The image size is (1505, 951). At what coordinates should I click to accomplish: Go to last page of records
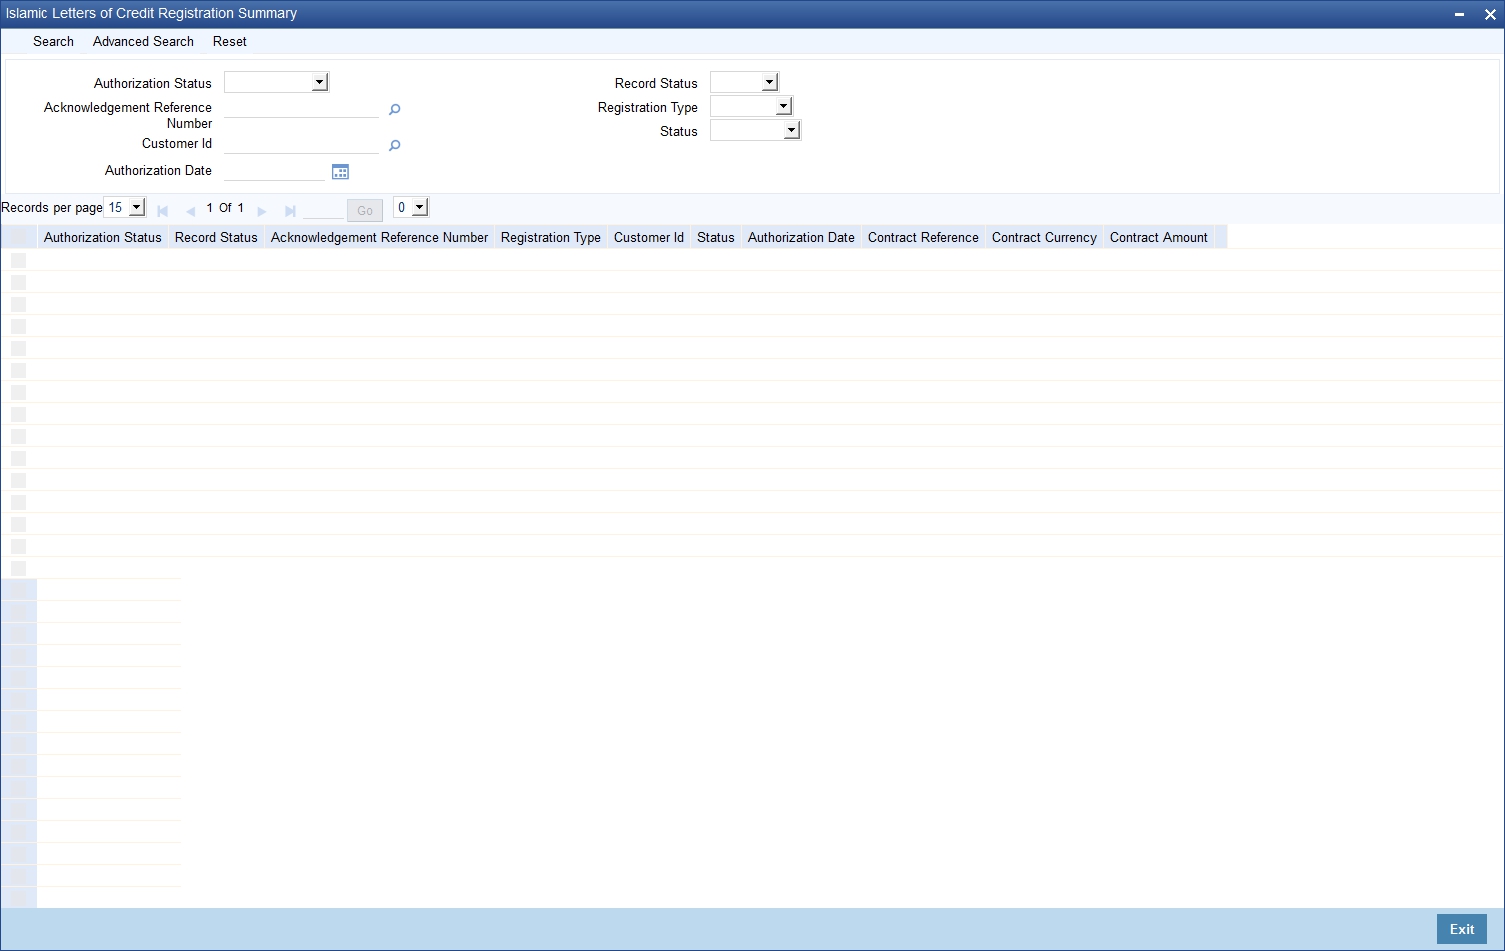click(290, 211)
